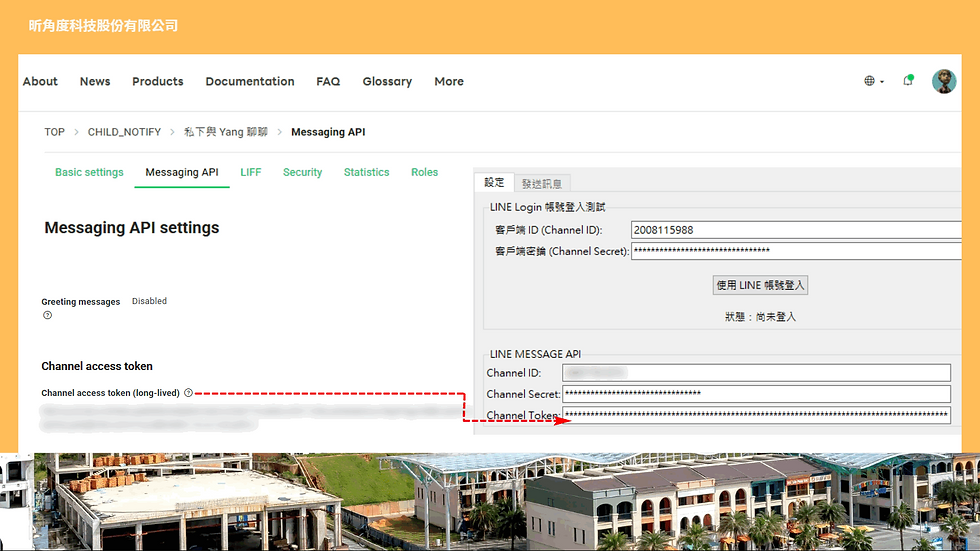Go to TOP in breadcrumb
Screen dimensions: 980x551
pos(54,132)
